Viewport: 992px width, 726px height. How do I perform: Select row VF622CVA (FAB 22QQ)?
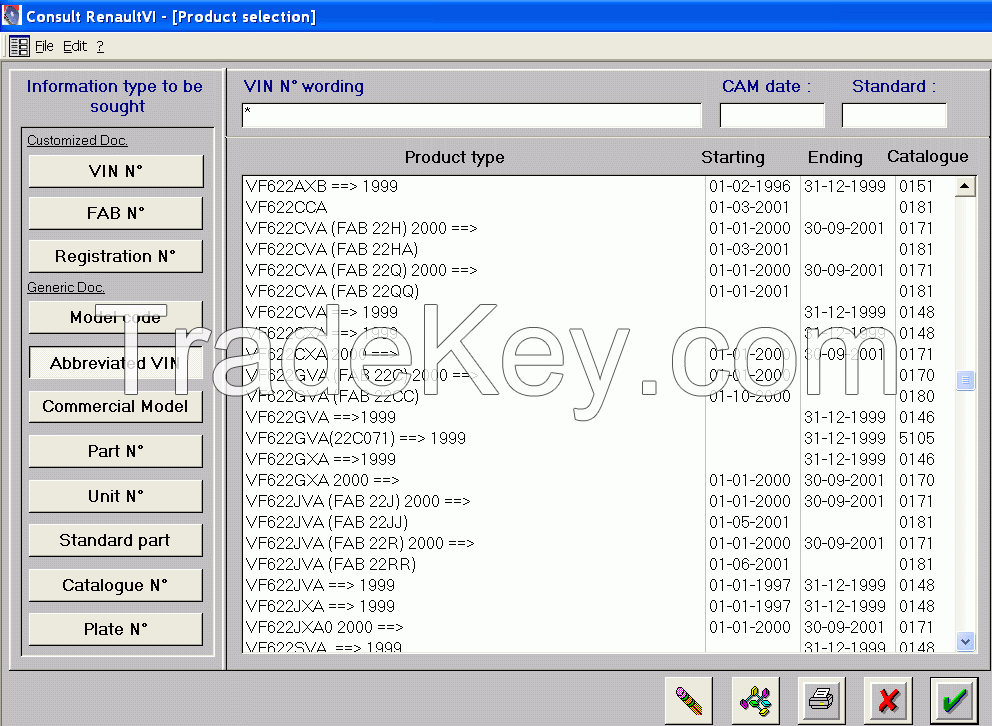(x=598, y=291)
